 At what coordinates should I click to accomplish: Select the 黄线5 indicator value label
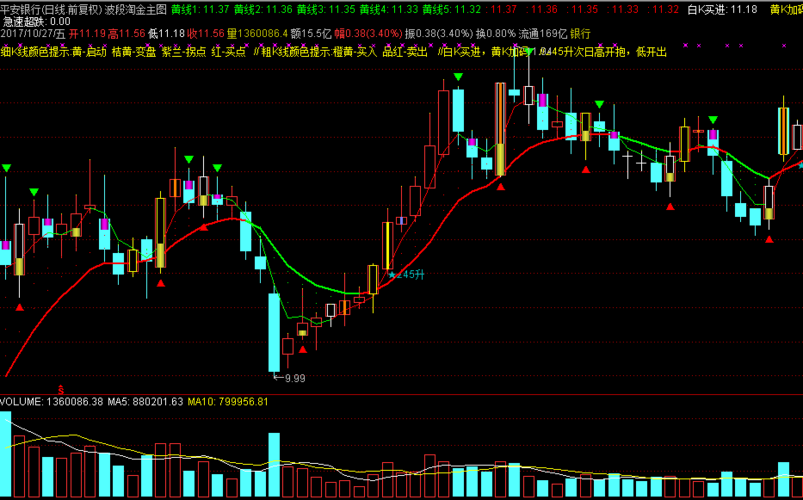(452, 9)
